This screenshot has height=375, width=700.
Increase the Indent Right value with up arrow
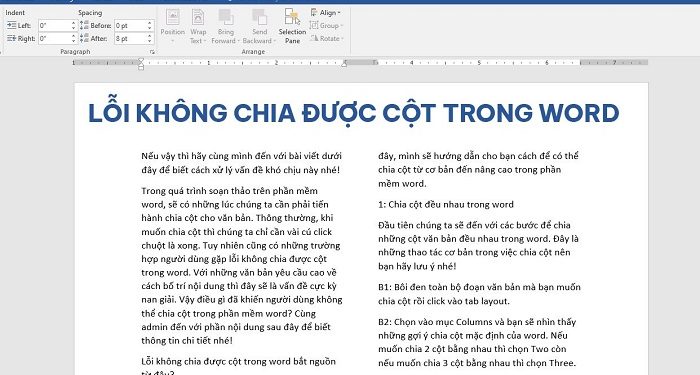click(x=74, y=36)
